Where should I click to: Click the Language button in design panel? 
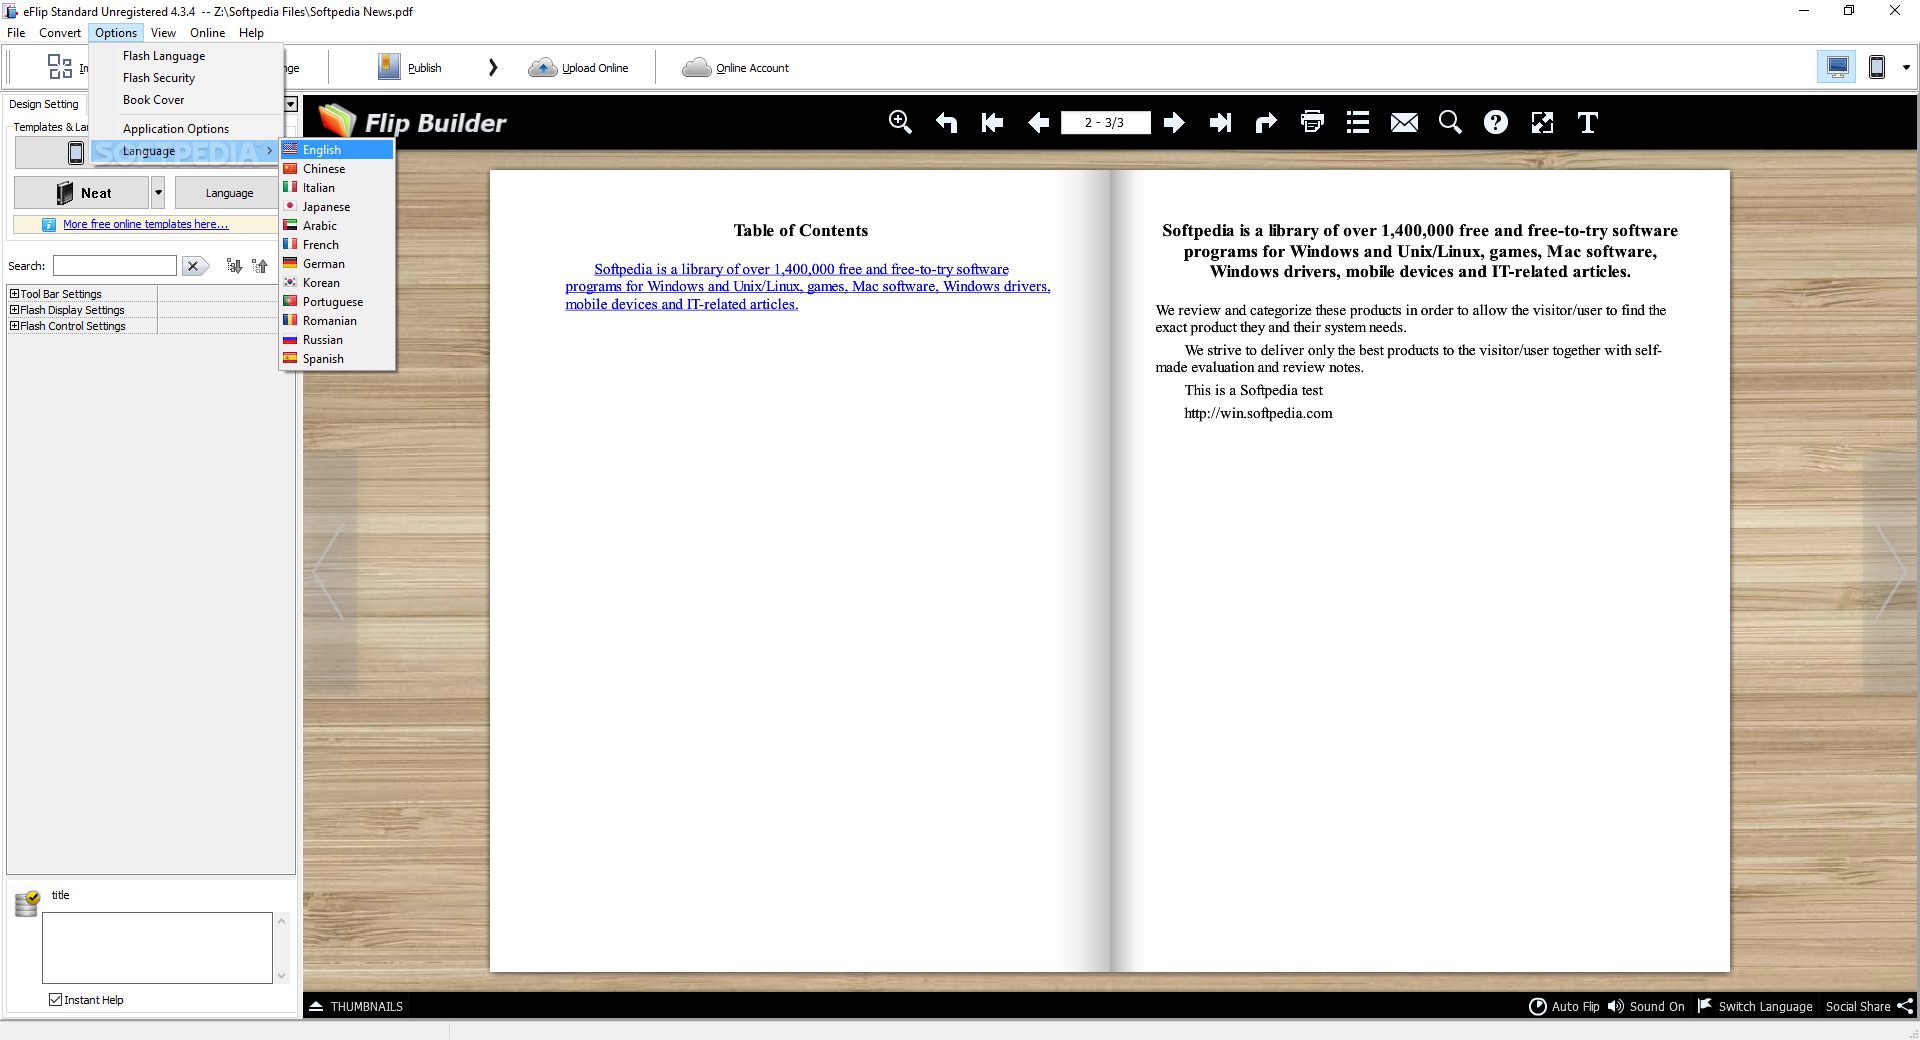coord(229,193)
